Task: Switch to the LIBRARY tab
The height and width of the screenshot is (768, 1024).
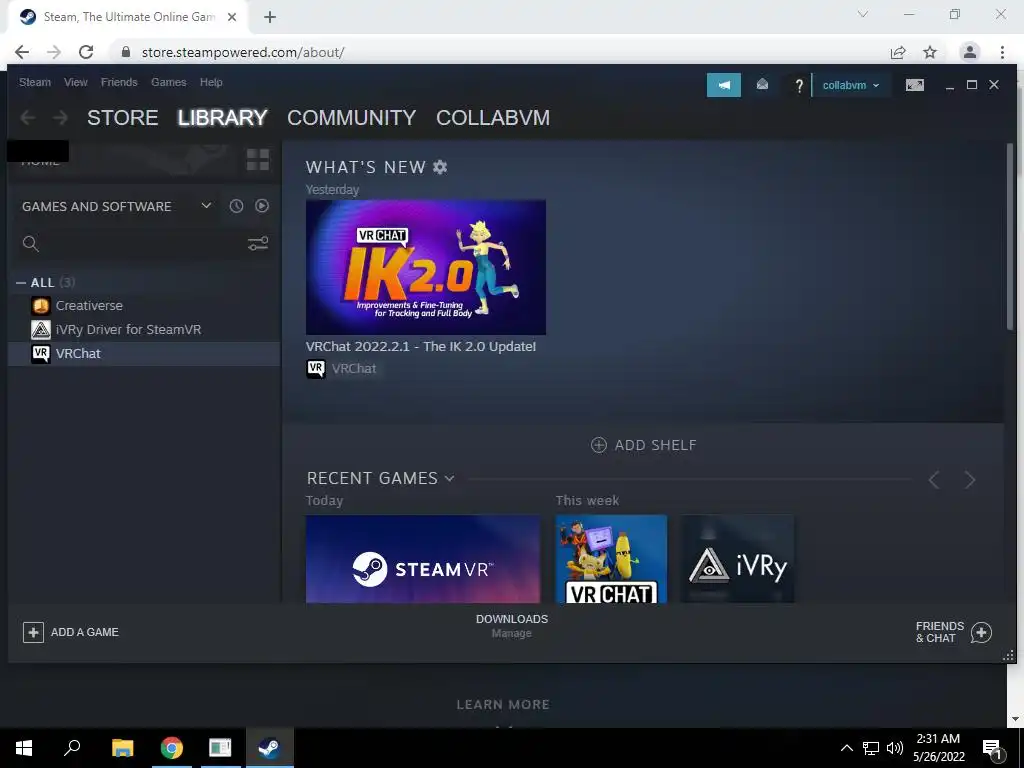Action: click(x=223, y=118)
